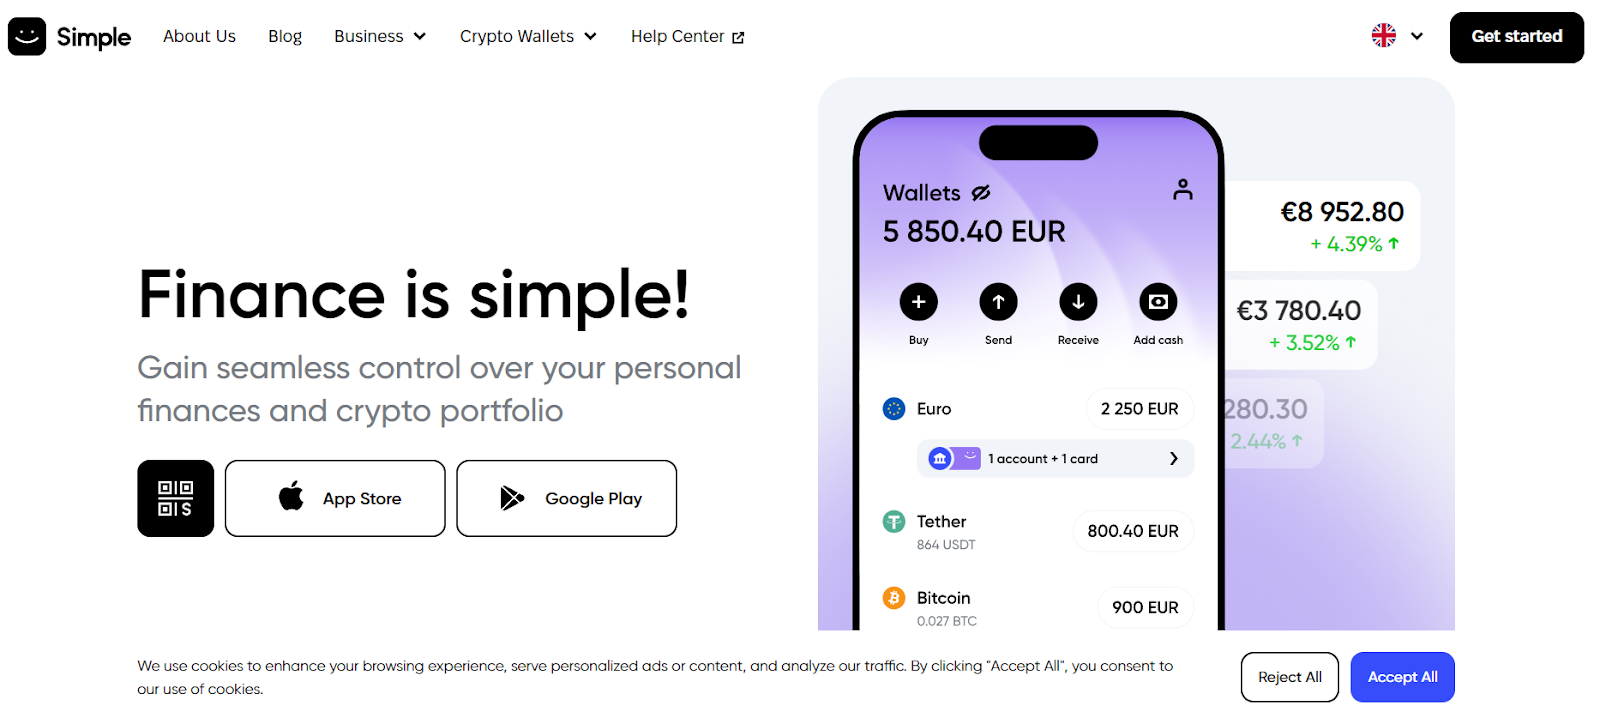
Task: Toggle wallet balance visibility eye icon
Action: (981, 192)
